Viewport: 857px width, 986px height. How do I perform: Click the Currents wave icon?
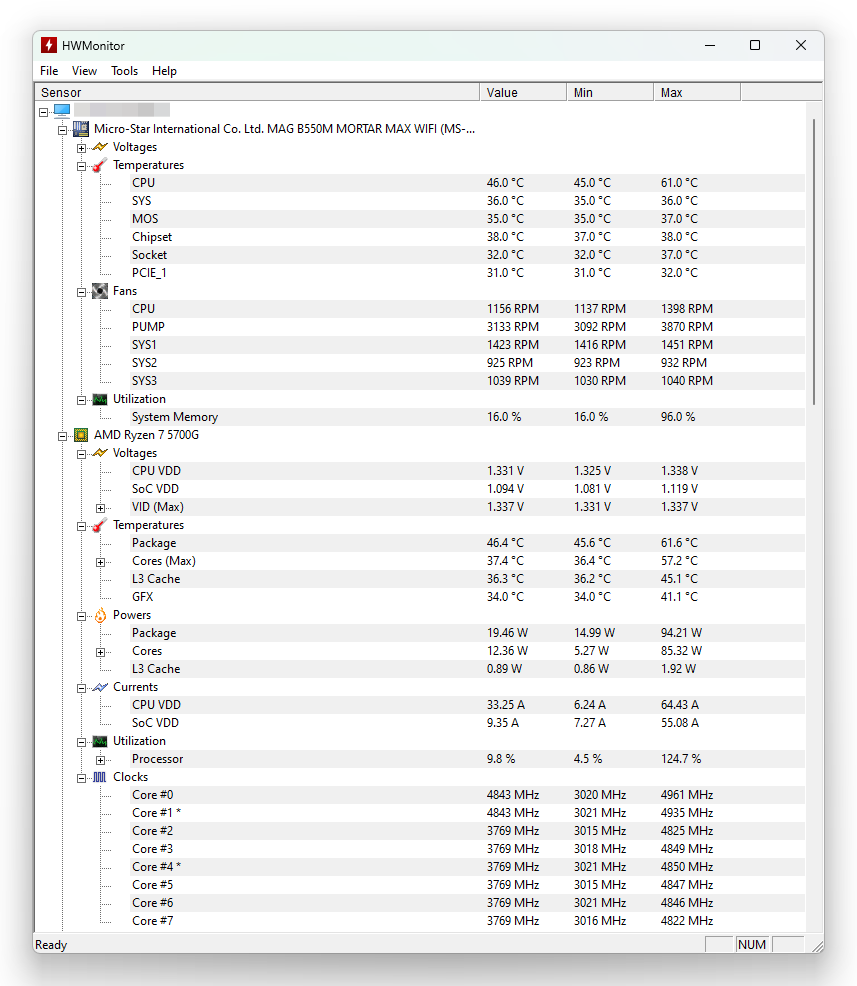click(x=100, y=687)
